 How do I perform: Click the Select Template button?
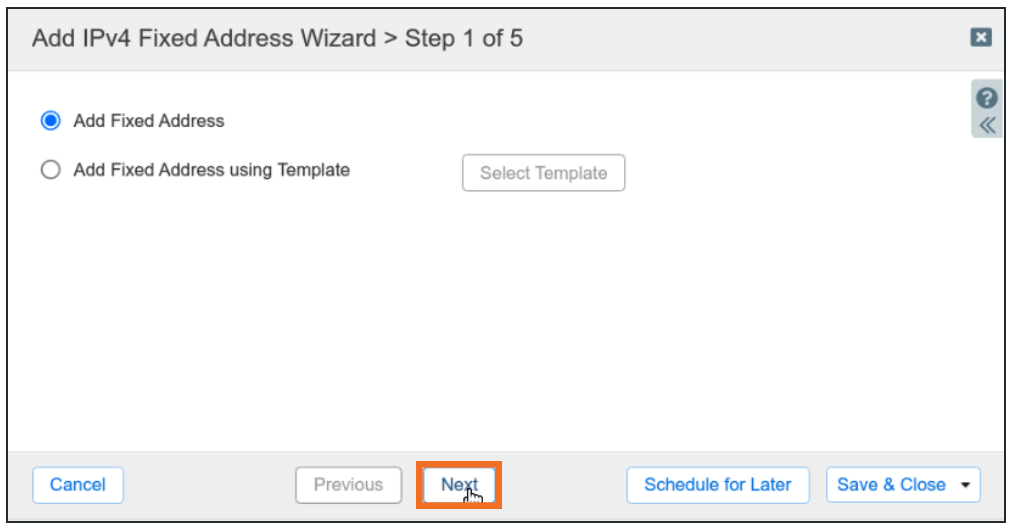(543, 173)
